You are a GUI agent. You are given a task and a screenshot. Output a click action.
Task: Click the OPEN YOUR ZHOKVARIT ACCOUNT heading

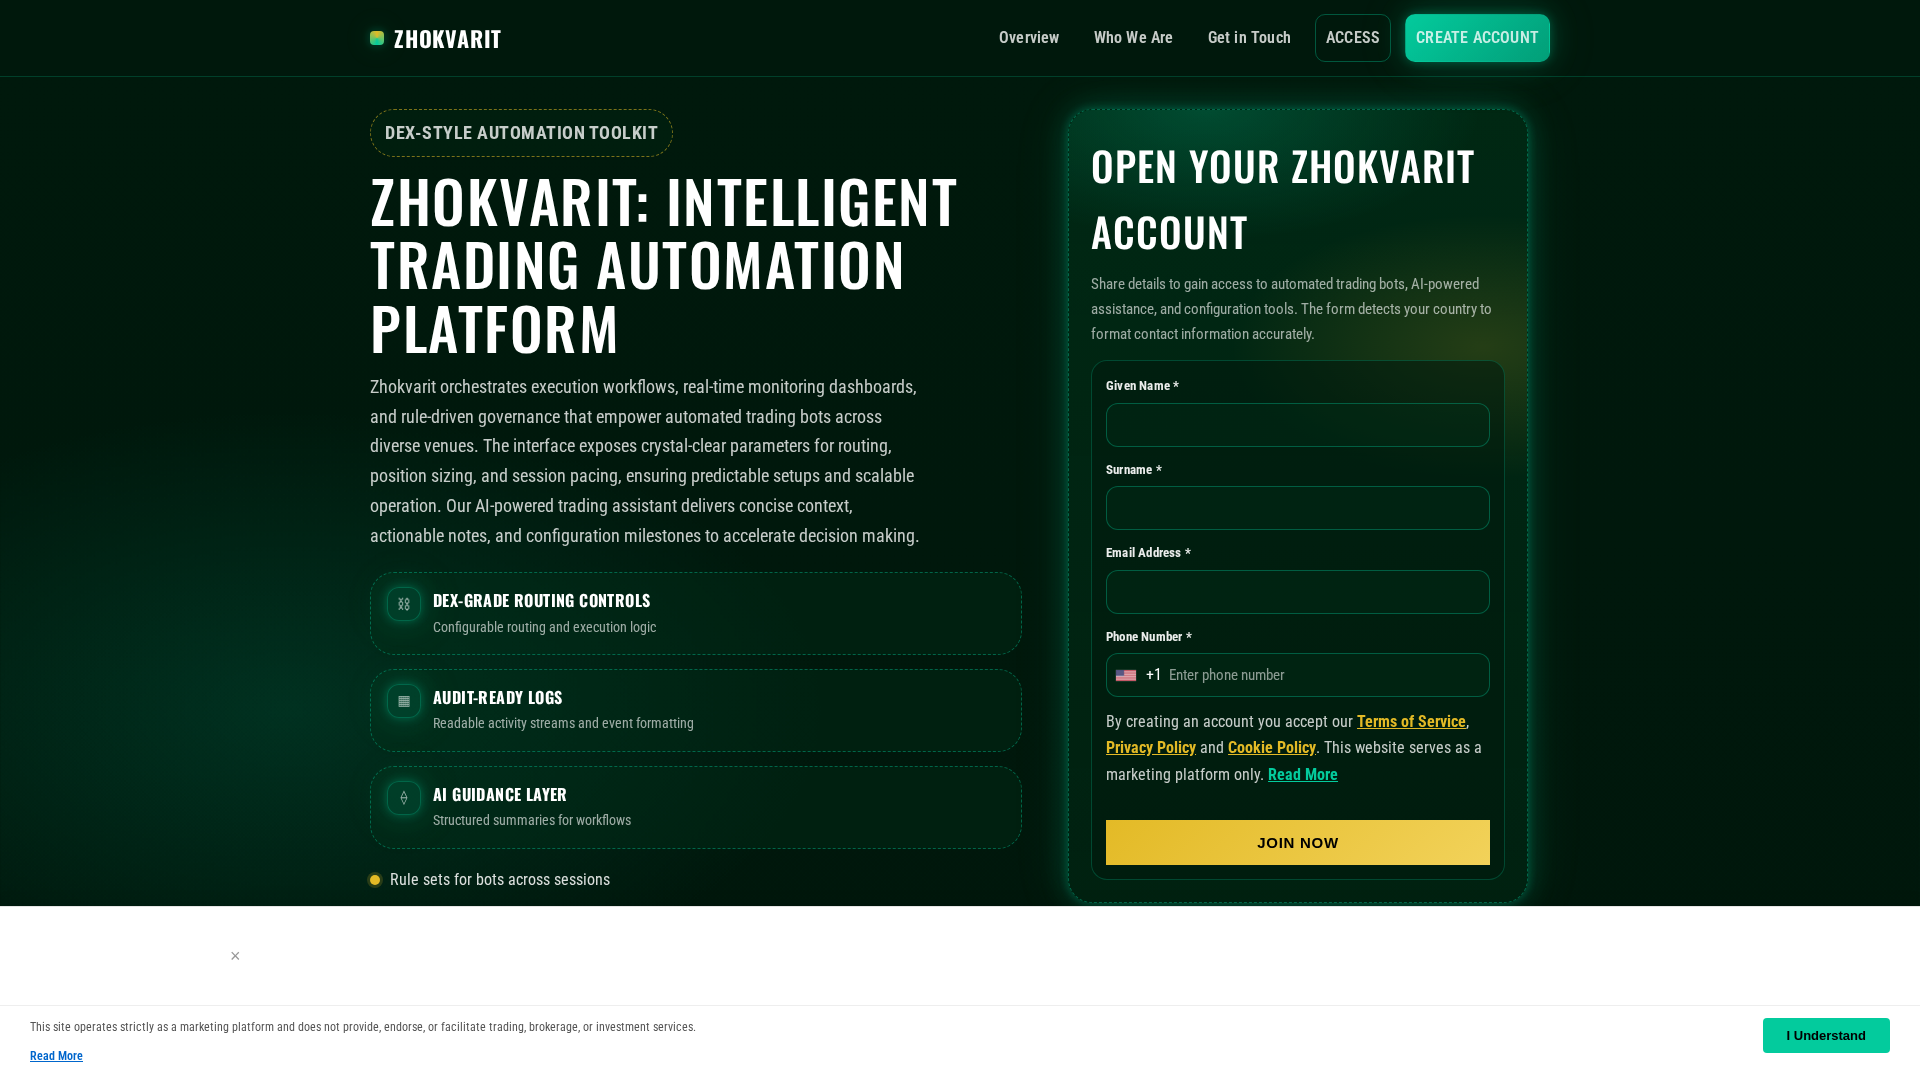[1283, 199]
